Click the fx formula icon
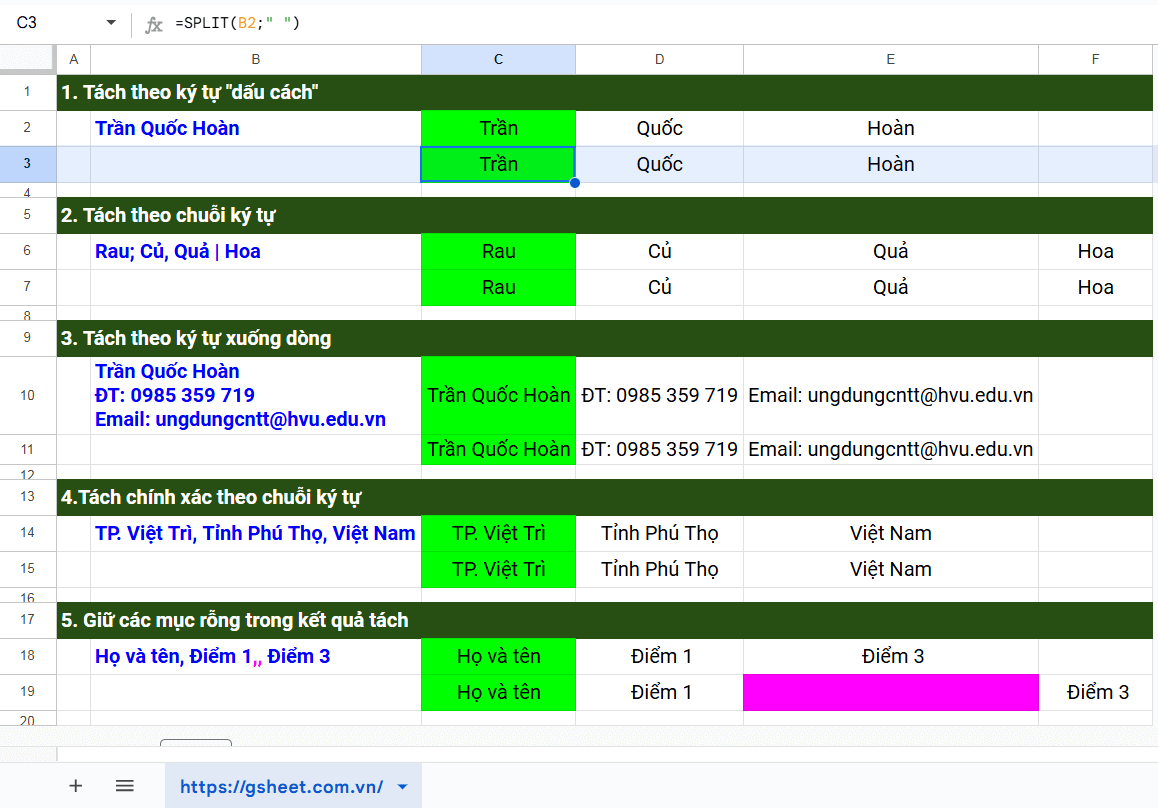Image resolution: width=1158 pixels, height=809 pixels. tap(152, 21)
